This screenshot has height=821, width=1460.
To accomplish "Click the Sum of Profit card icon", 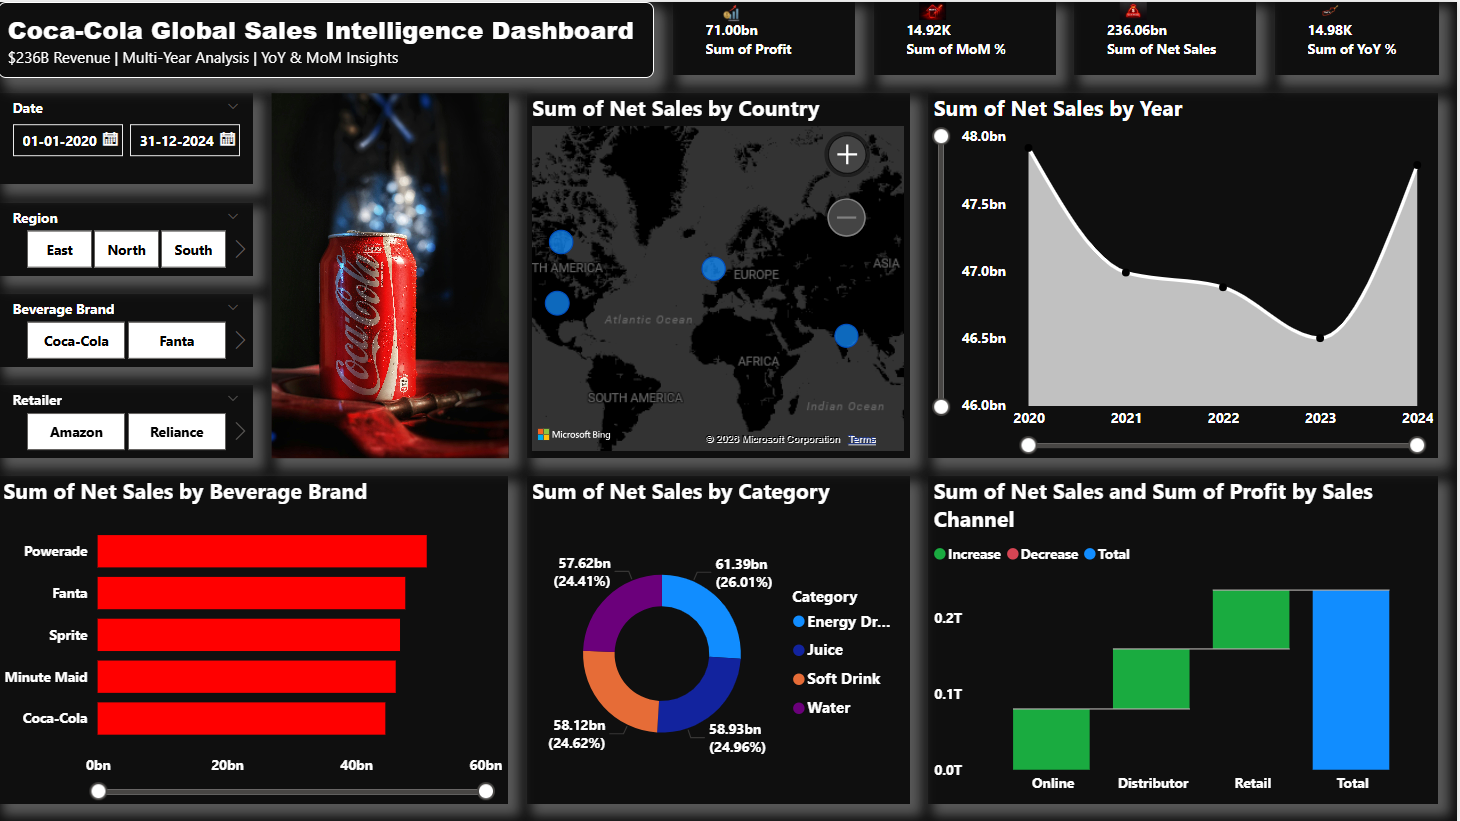I will (x=731, y=13).
